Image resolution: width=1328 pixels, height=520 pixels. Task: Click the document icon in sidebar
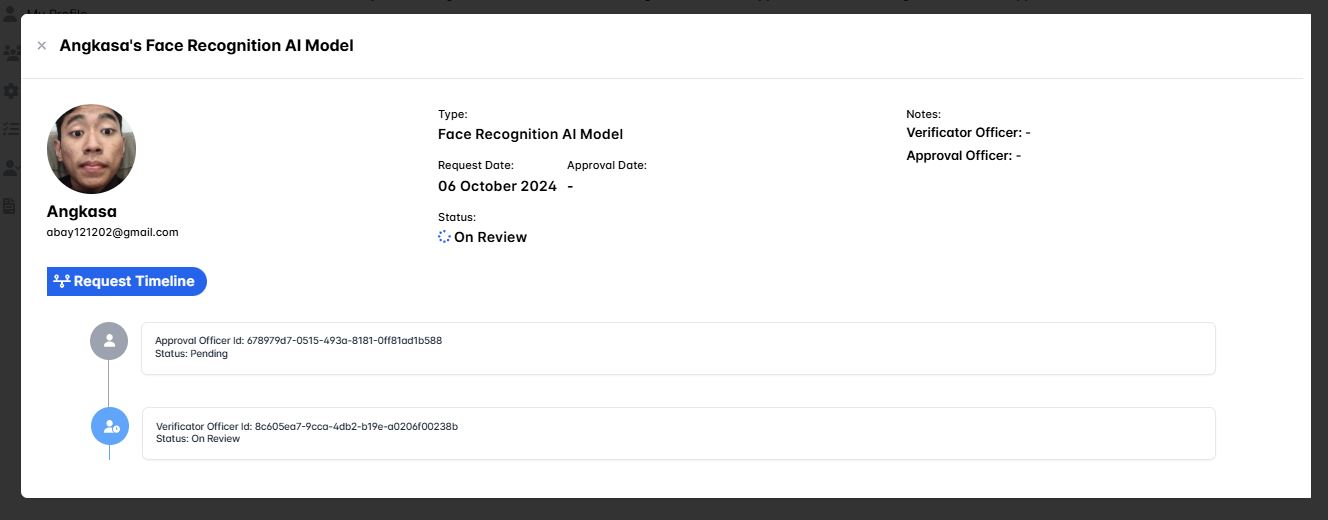(10, 206)
